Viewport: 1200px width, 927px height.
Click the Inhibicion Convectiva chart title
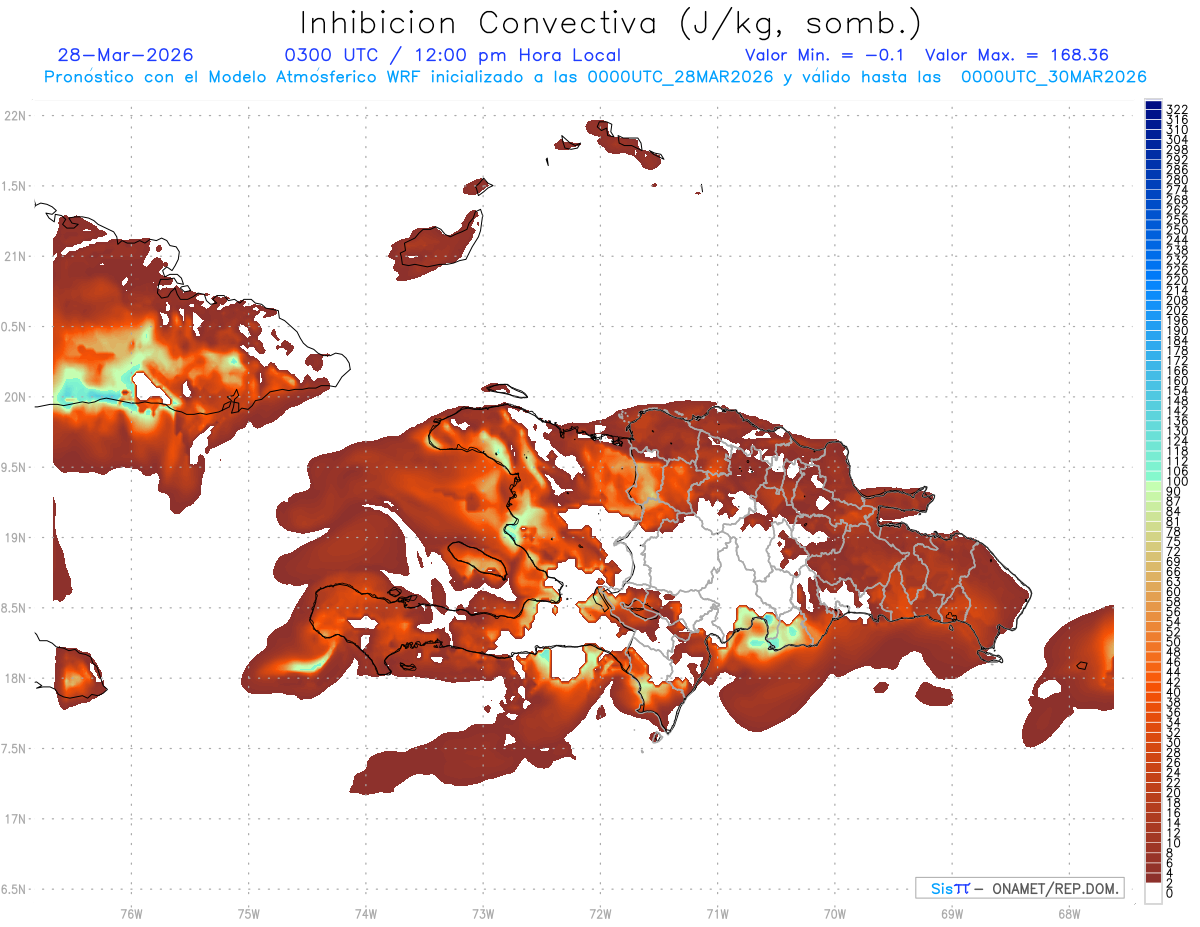click(x=610, y=23)
